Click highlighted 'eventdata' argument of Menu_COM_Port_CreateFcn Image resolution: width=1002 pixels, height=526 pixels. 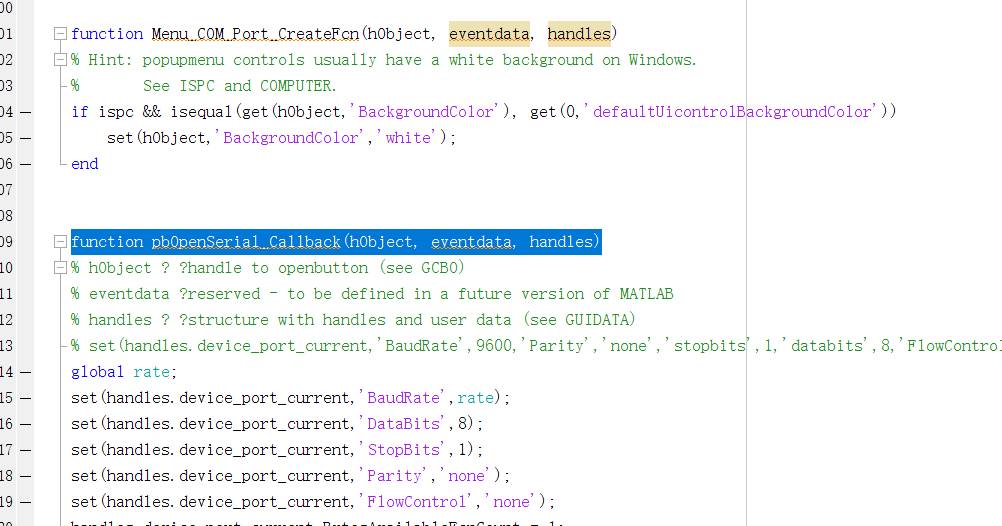(489, 34)
